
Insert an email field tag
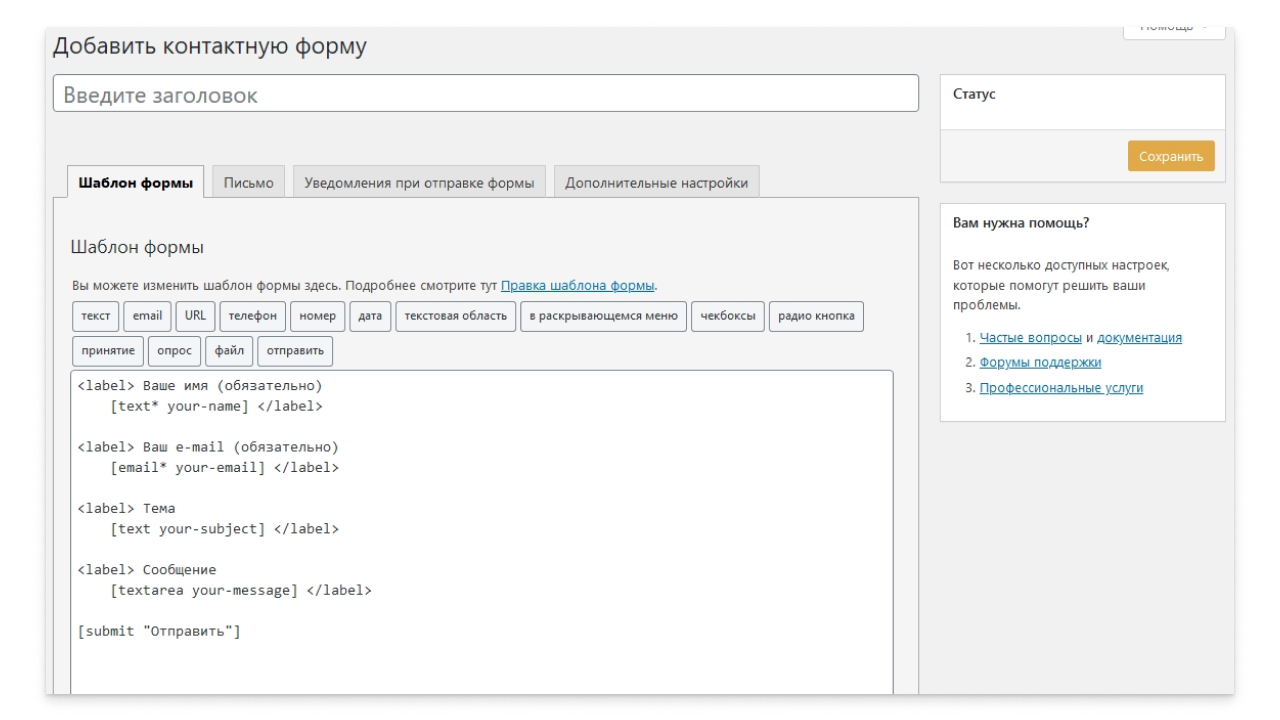click(x=147, y=316)
